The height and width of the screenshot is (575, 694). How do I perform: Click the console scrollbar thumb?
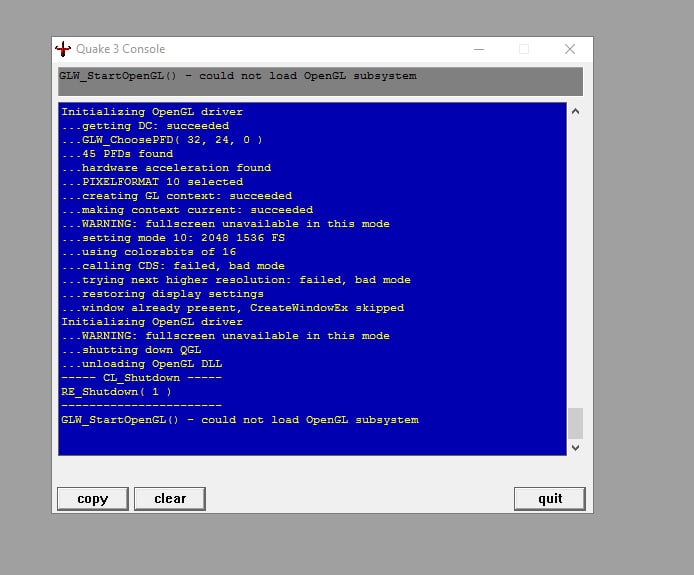pyautogui.click(x=575, y=423)
